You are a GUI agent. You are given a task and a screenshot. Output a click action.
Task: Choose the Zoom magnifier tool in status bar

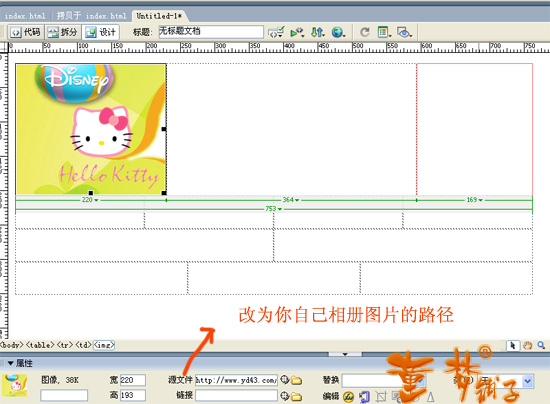(541, 345)
